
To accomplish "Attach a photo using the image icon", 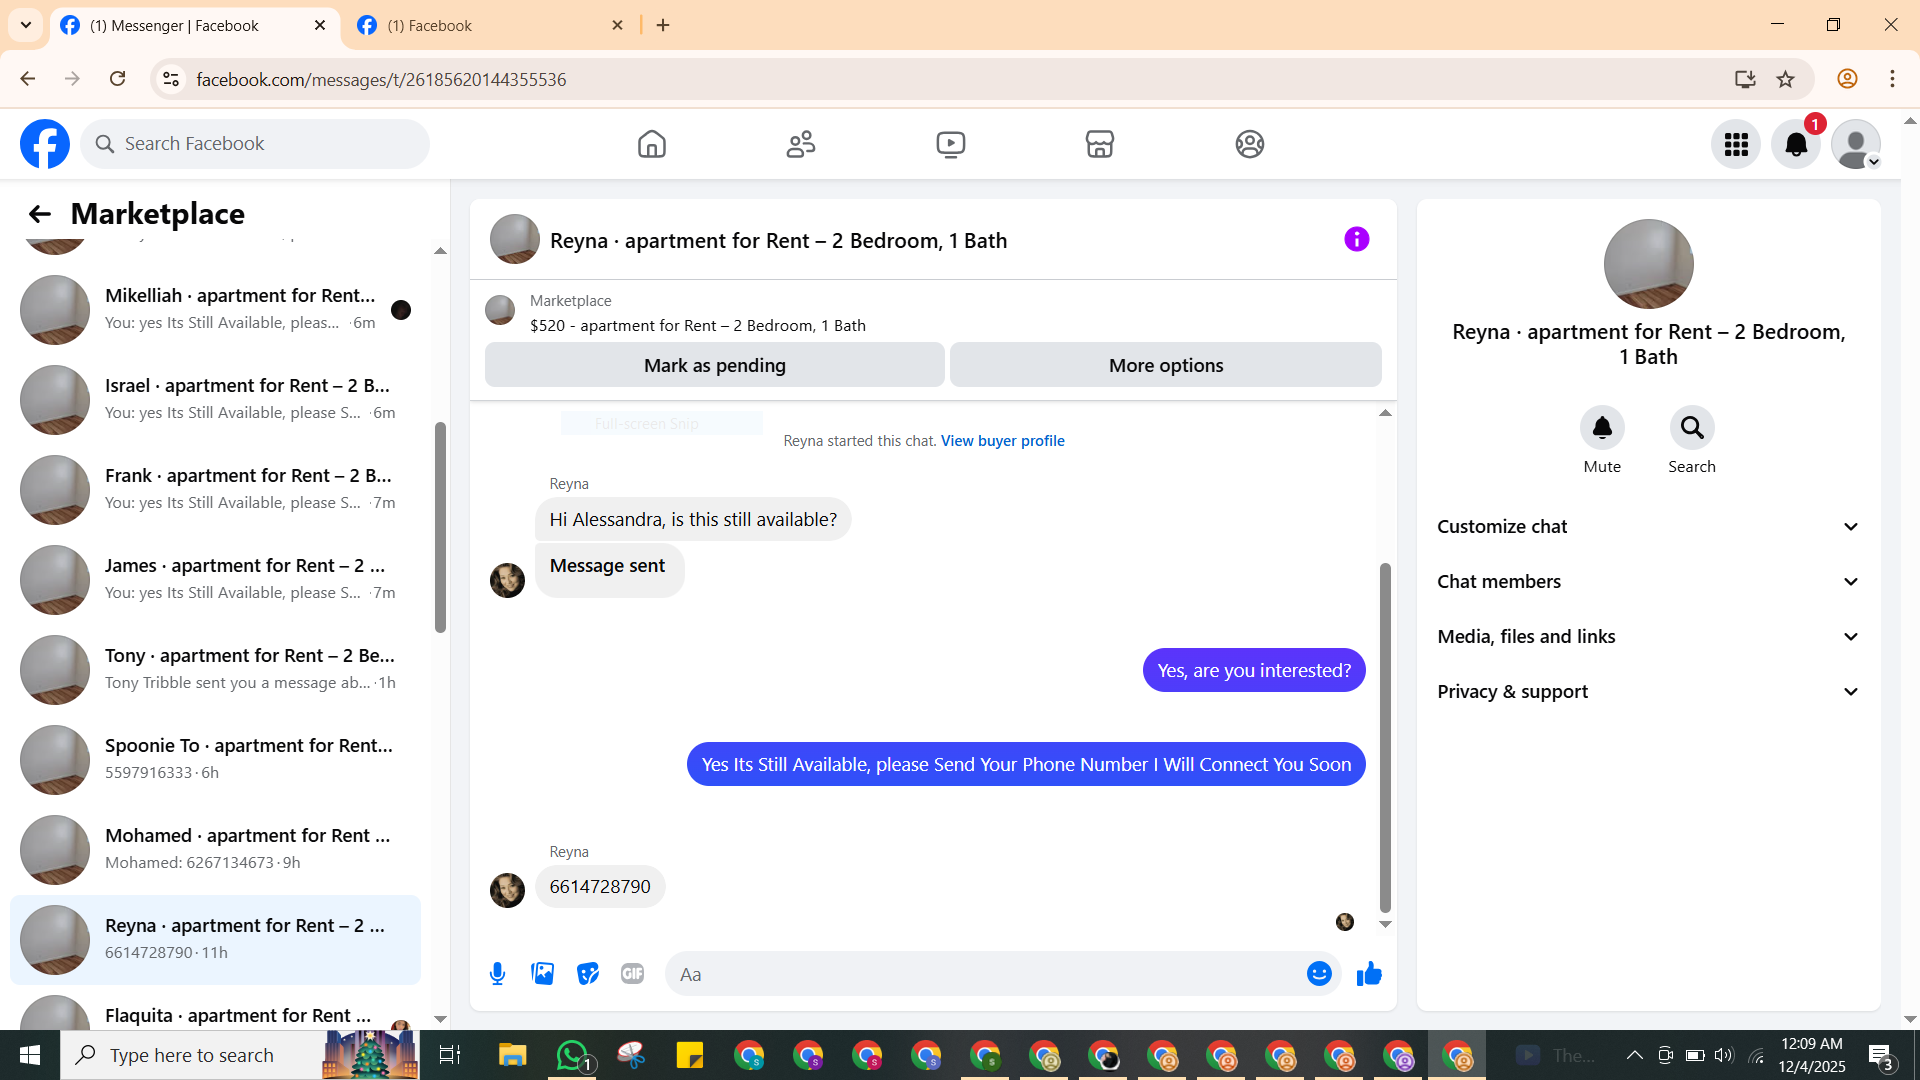I will (542, 974).
